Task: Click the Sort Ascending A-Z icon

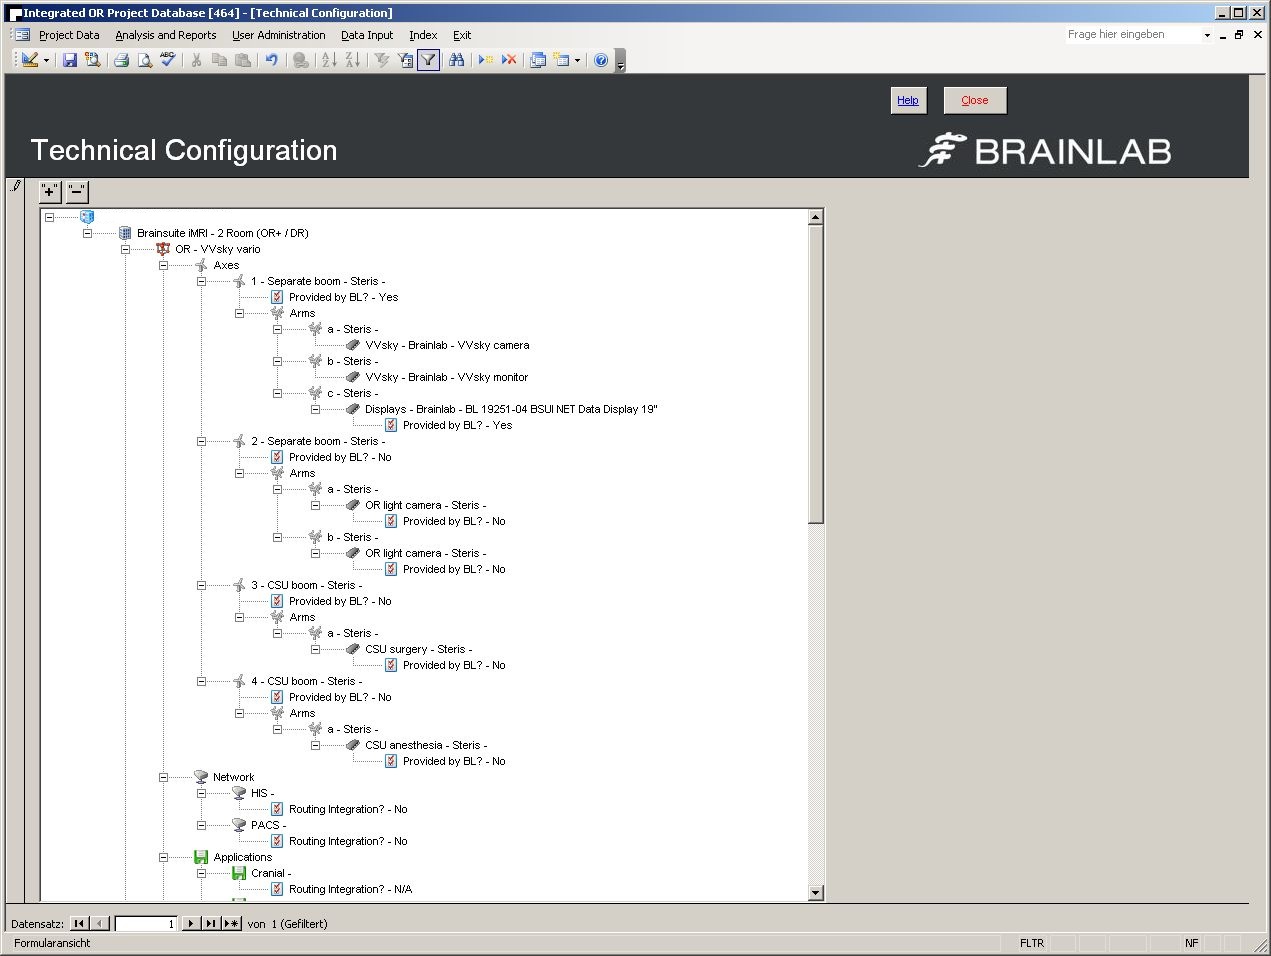Action: [x=329, y=60]
